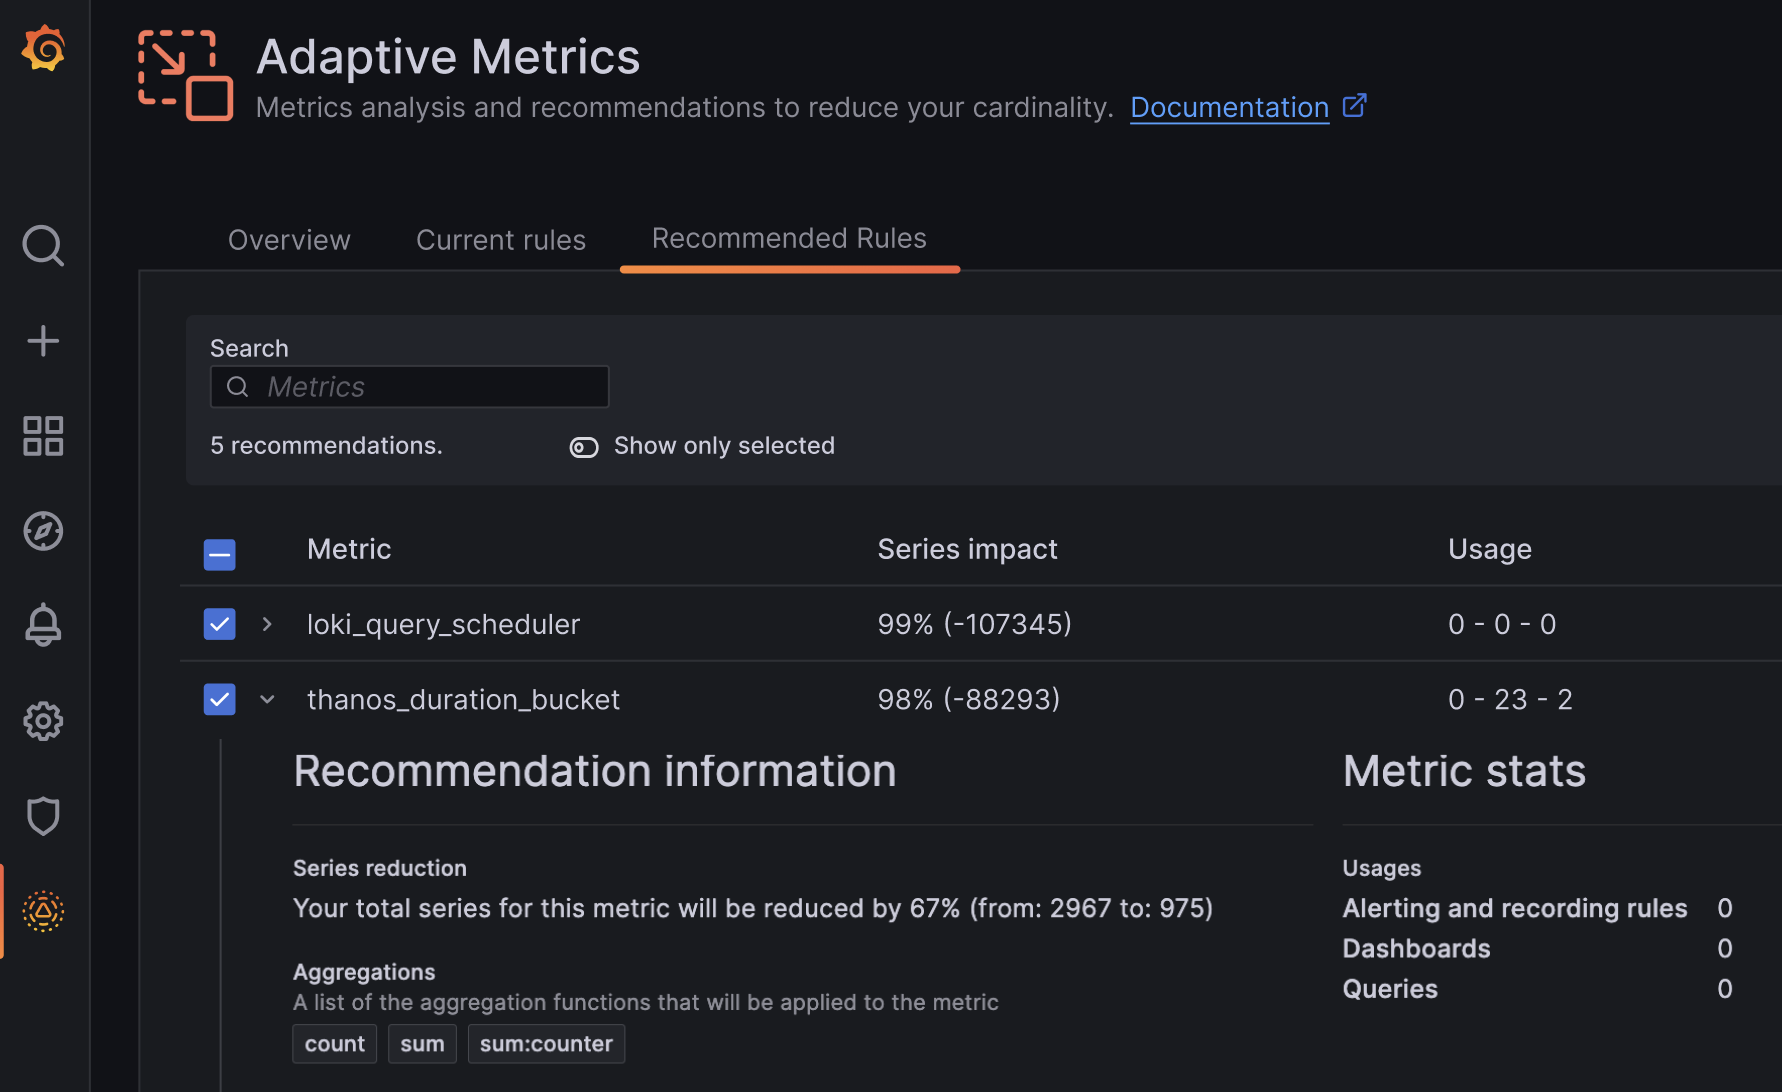1782x1092 pixels.
Task: Open the search icon in sidebar
Action: click(43, 245)
